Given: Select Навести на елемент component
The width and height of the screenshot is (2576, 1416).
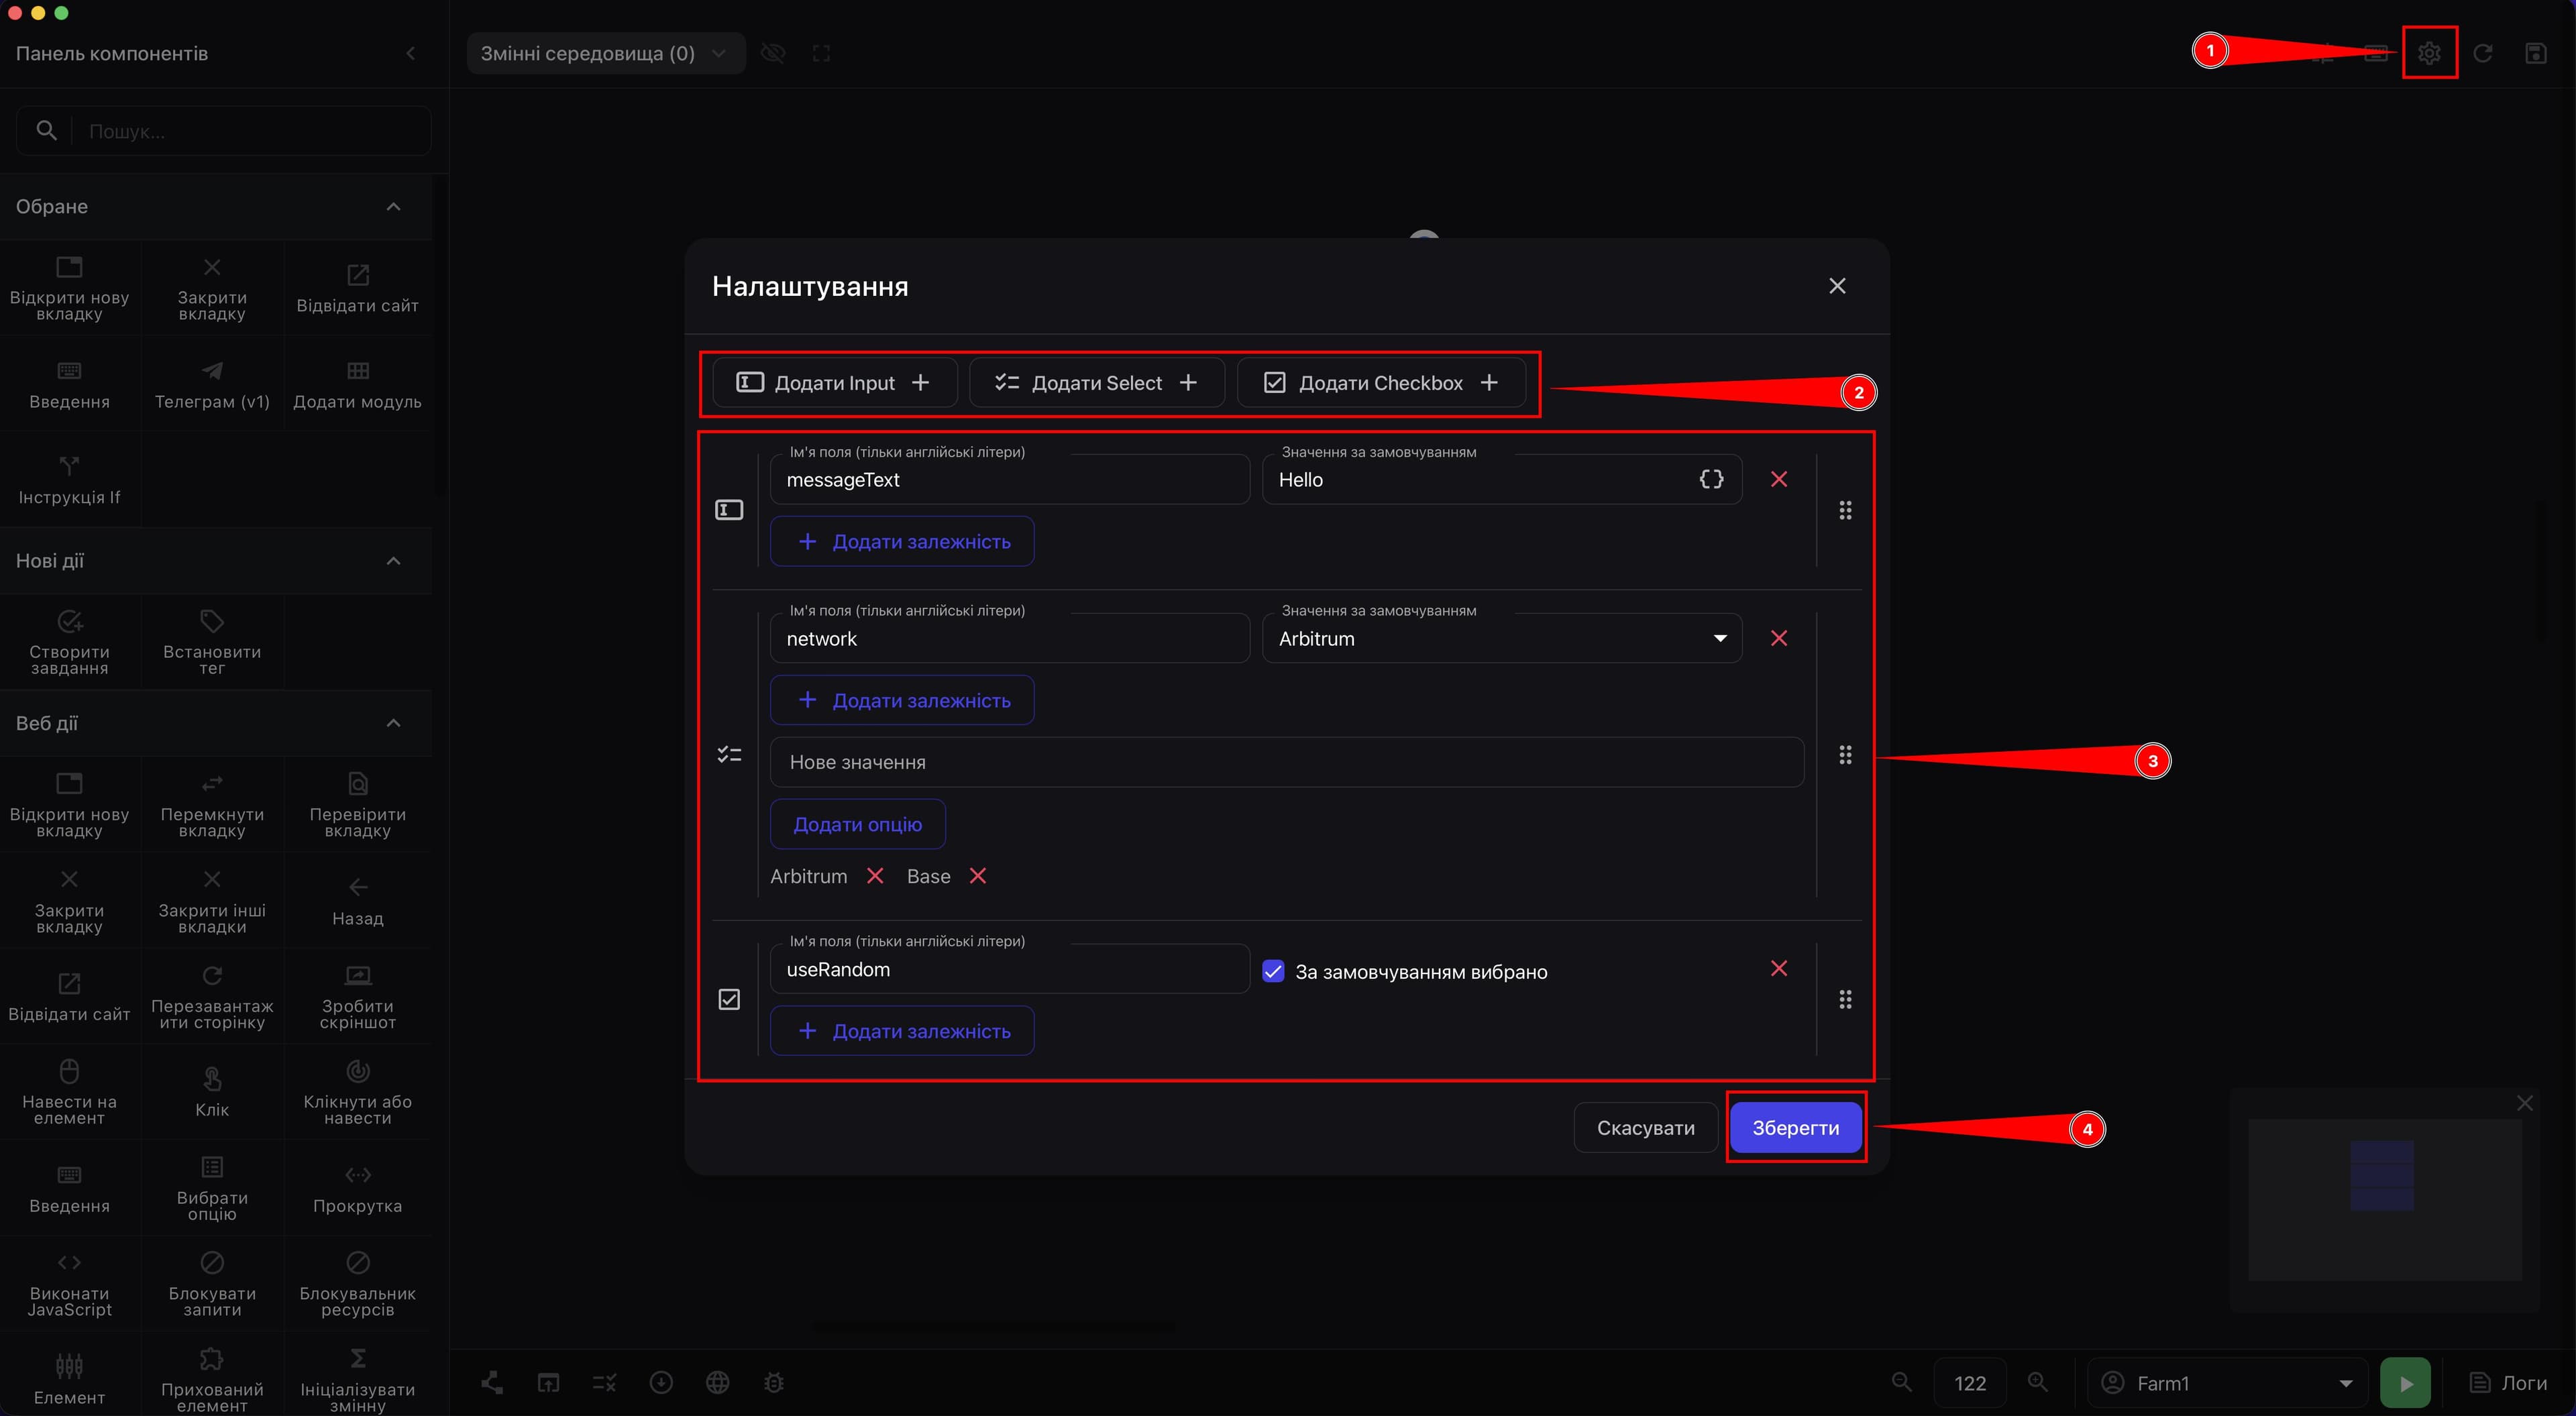Looking at the screenshot, I should [69, 1092].
